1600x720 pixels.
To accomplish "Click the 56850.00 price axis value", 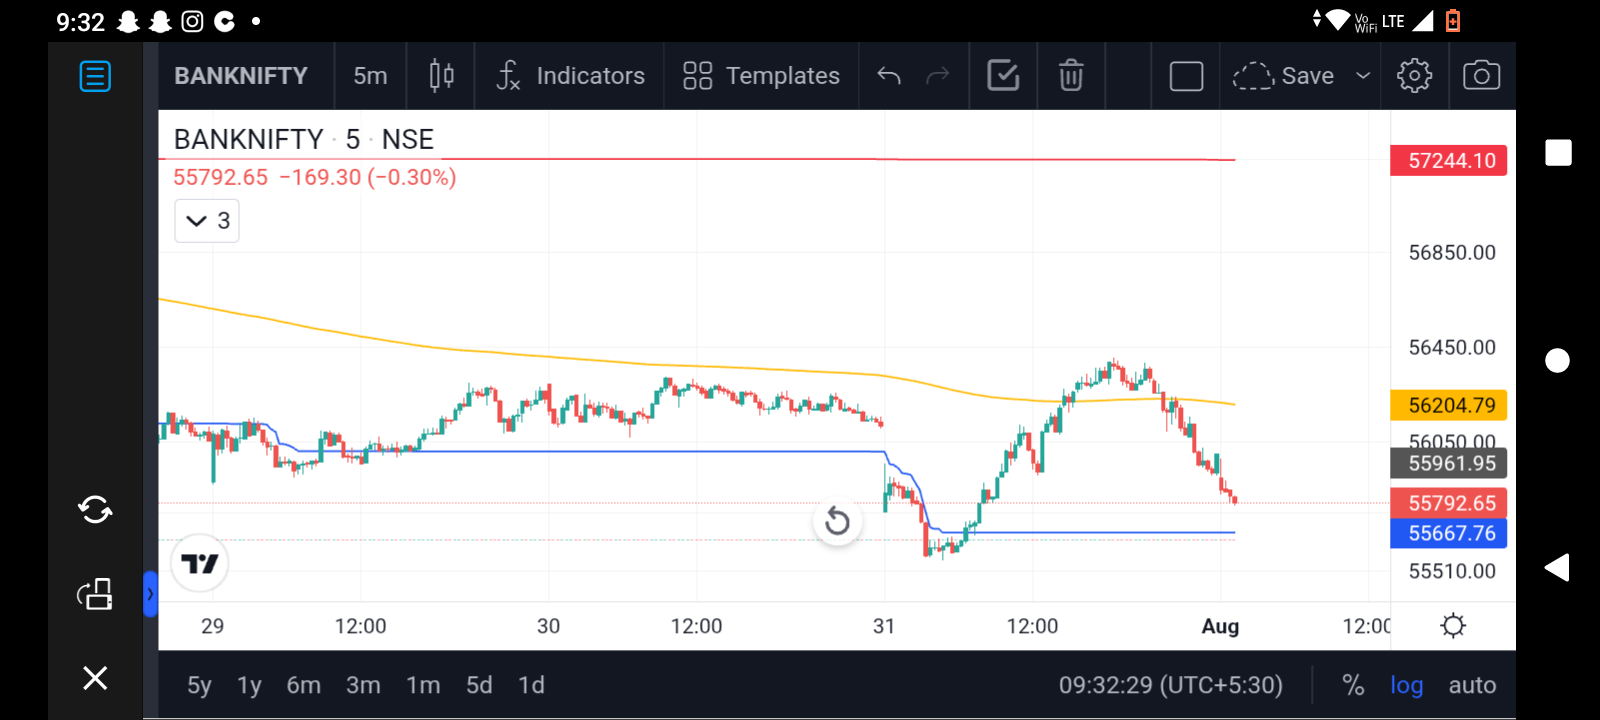I will coord(1452,252).
